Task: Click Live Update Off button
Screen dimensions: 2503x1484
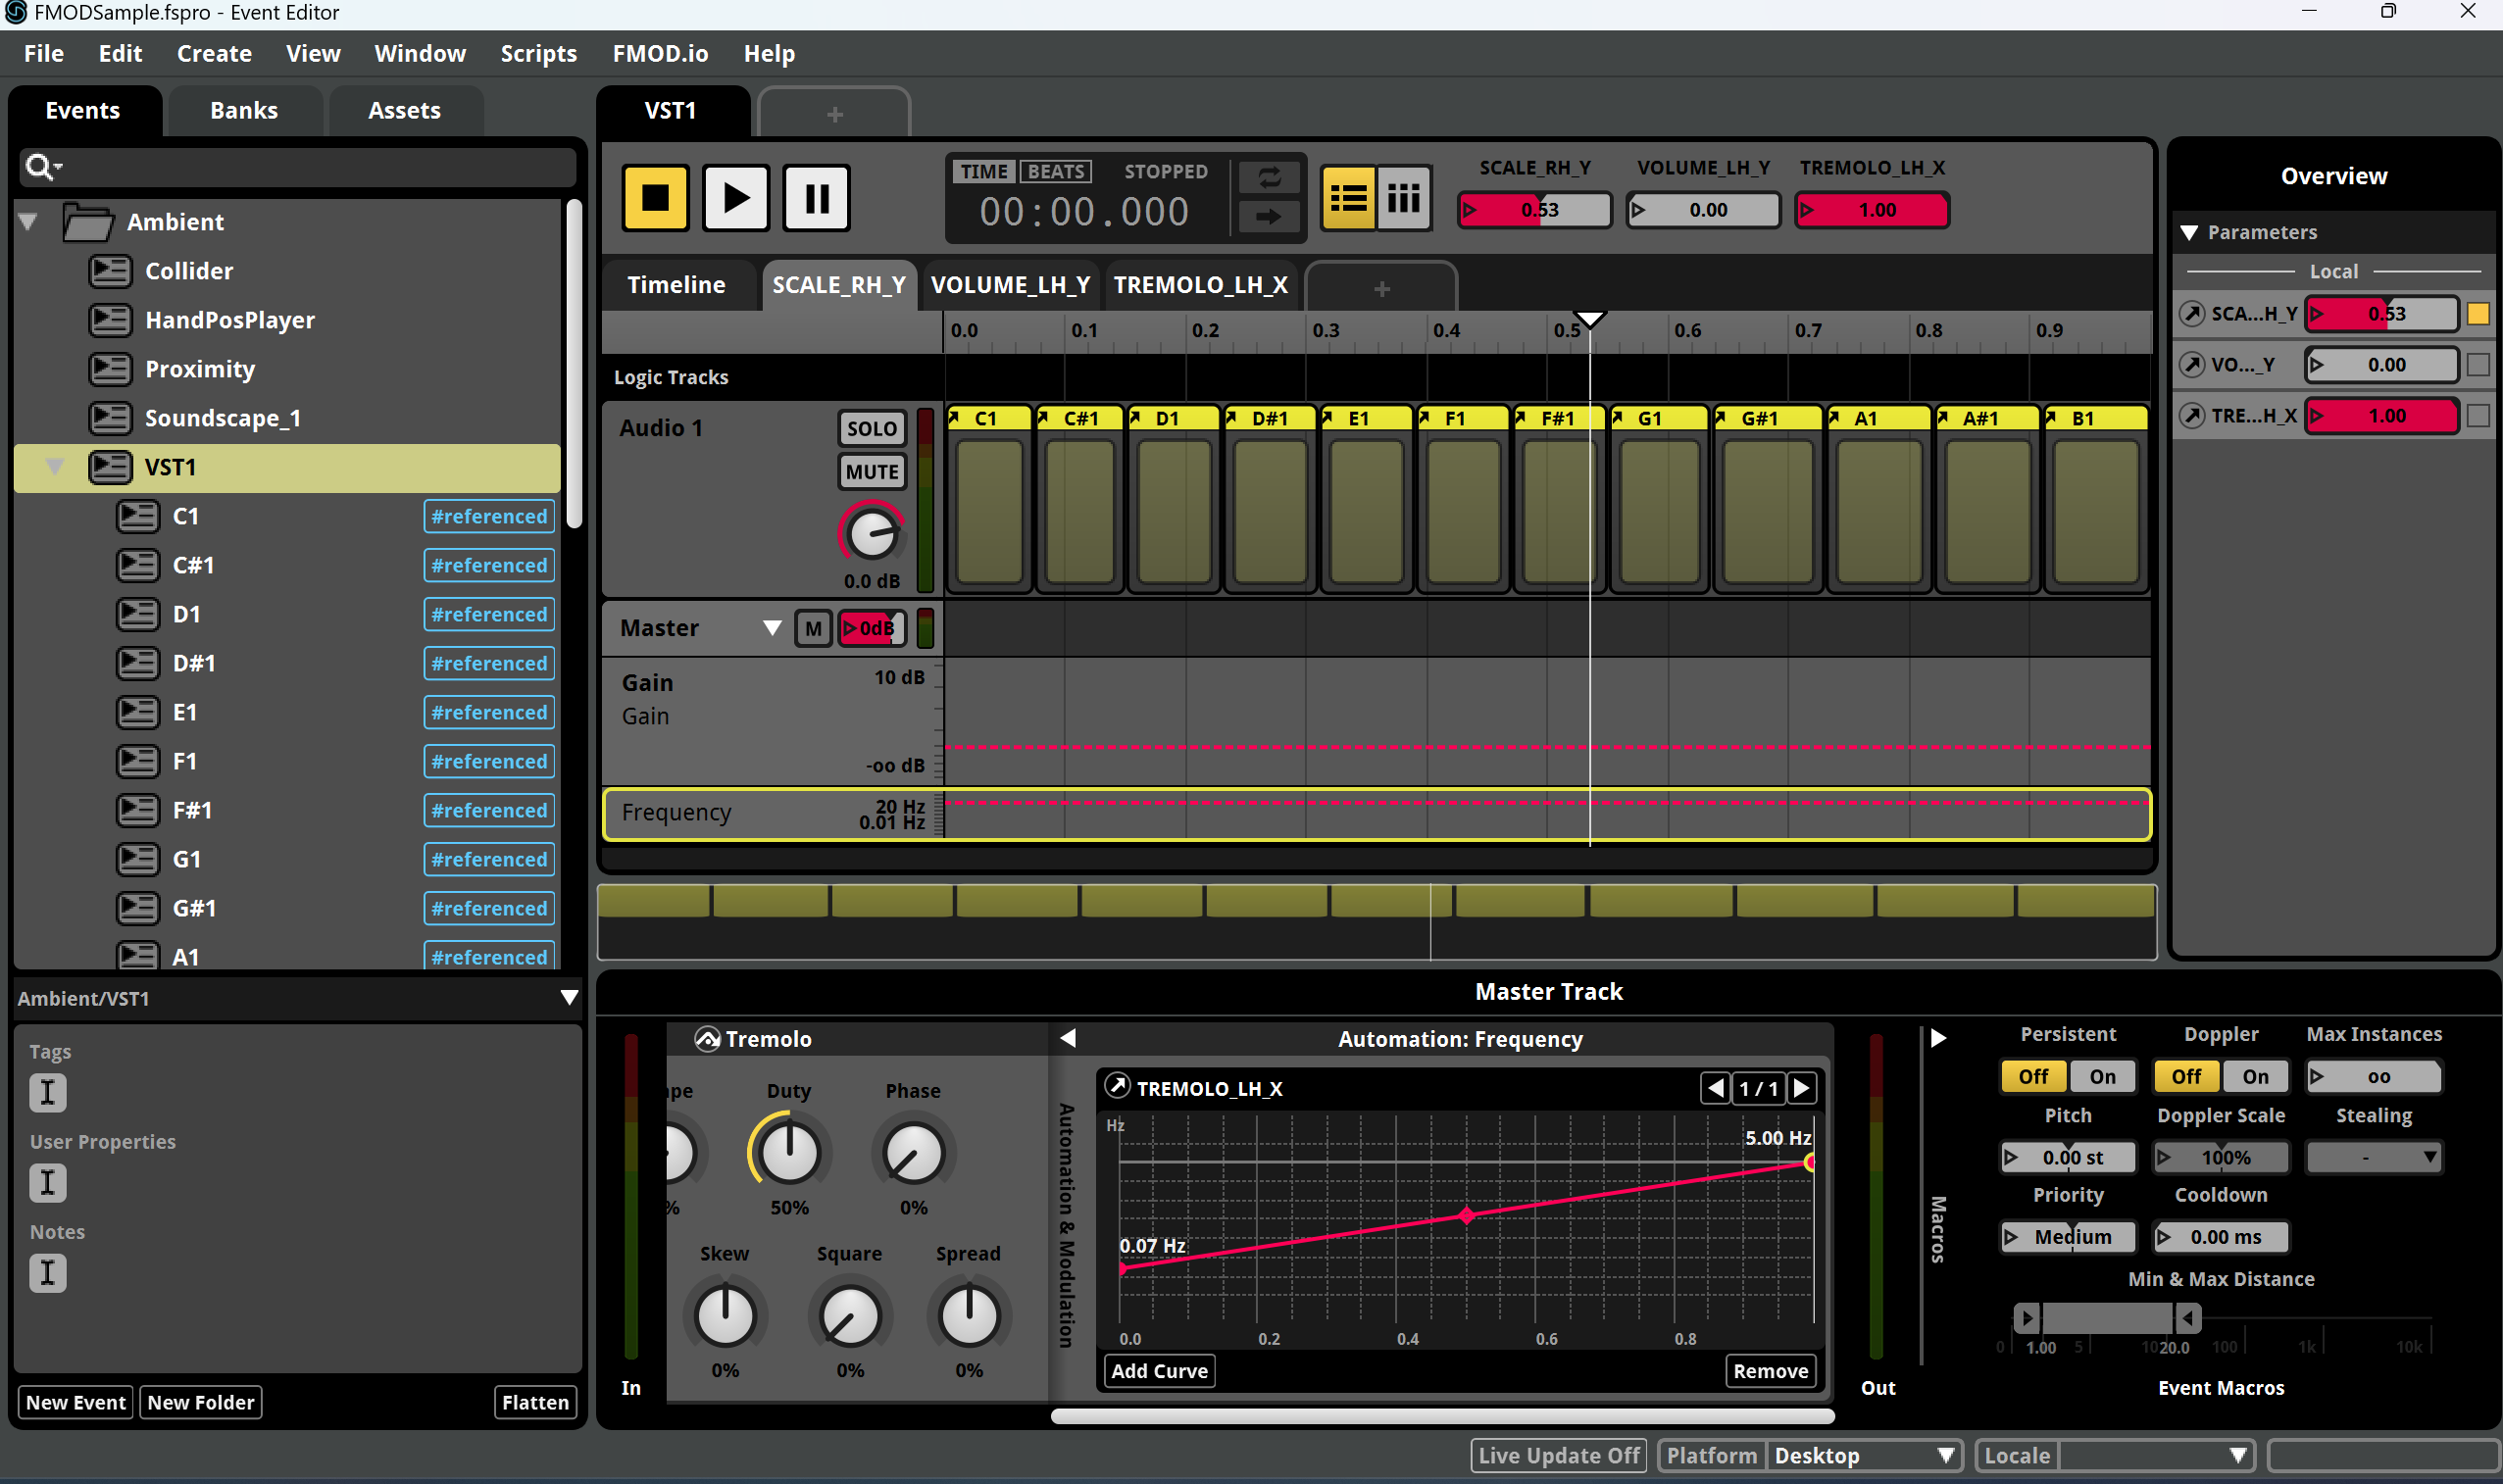Action: pyautogui.click(x=1558, y=1455)
